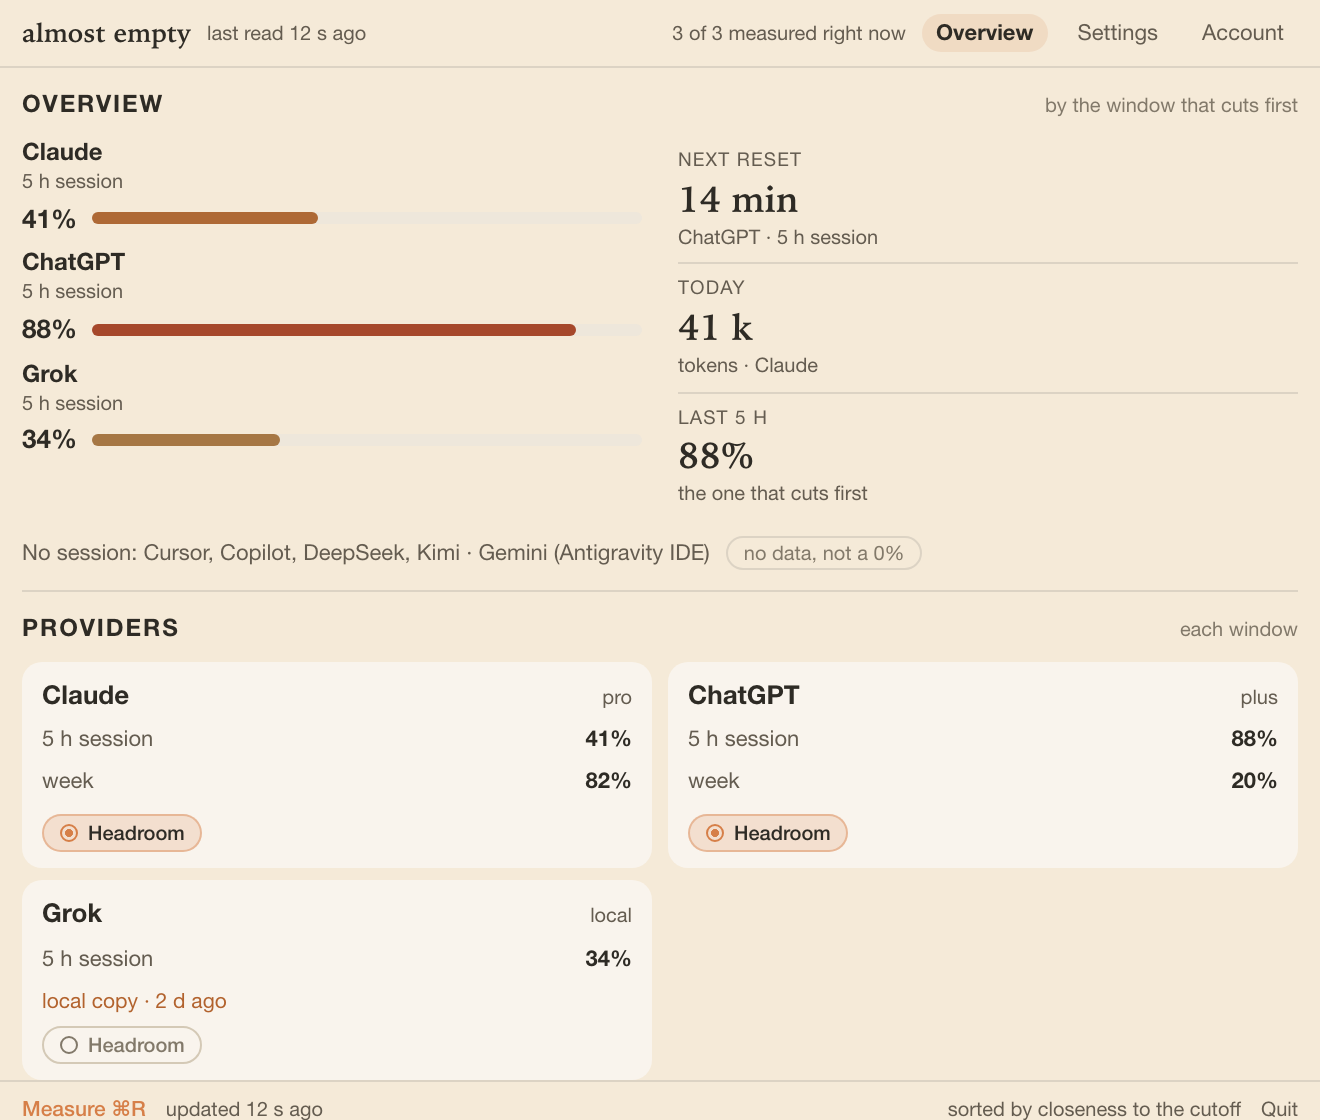The image size is (1320, 1120).
Task: Enable Headroom on the Grok card
Action: (x=121, y=1045)
